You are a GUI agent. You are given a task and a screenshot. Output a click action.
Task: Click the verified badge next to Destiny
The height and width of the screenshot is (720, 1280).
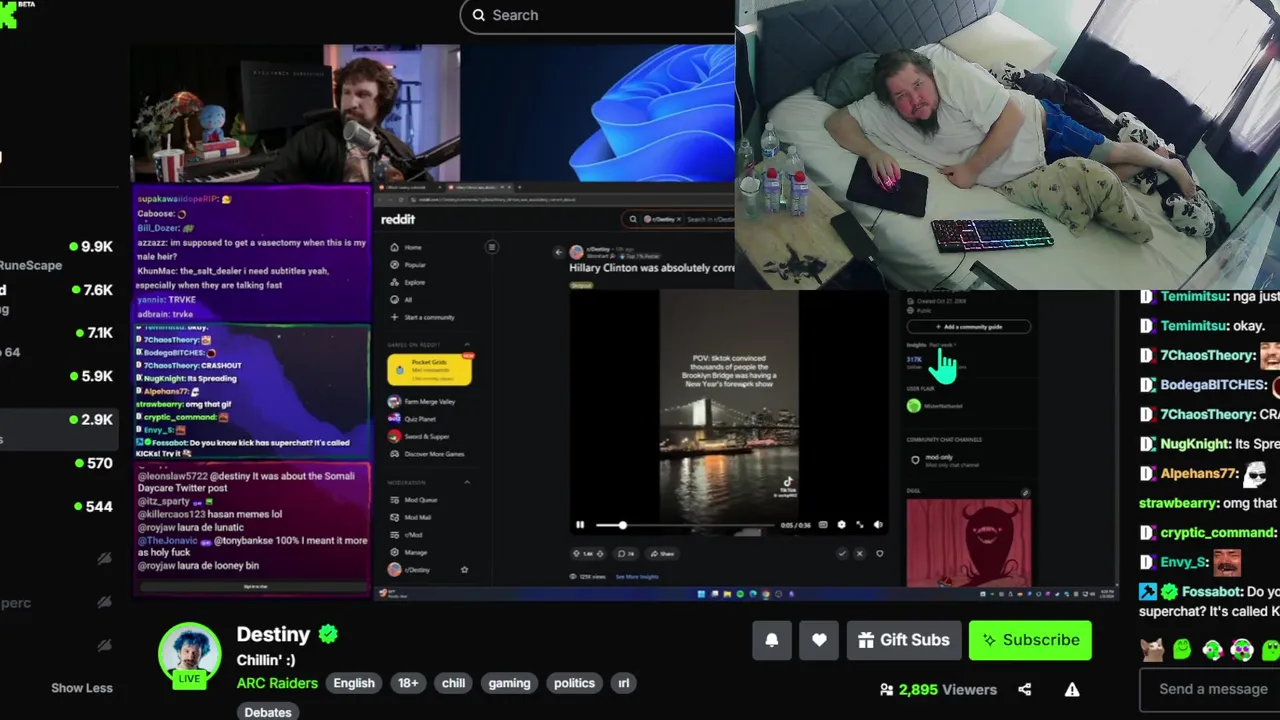[x=328, y=634]
